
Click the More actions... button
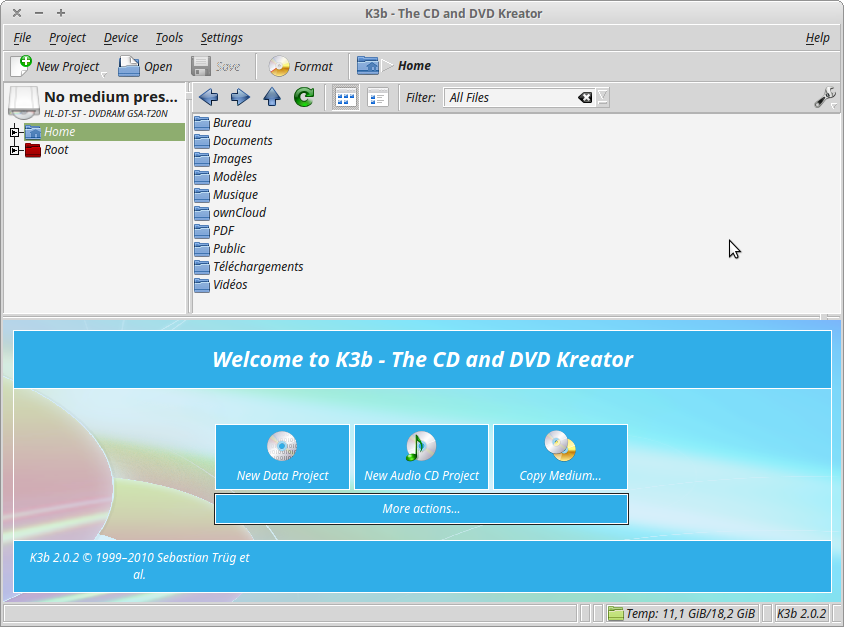421,509
